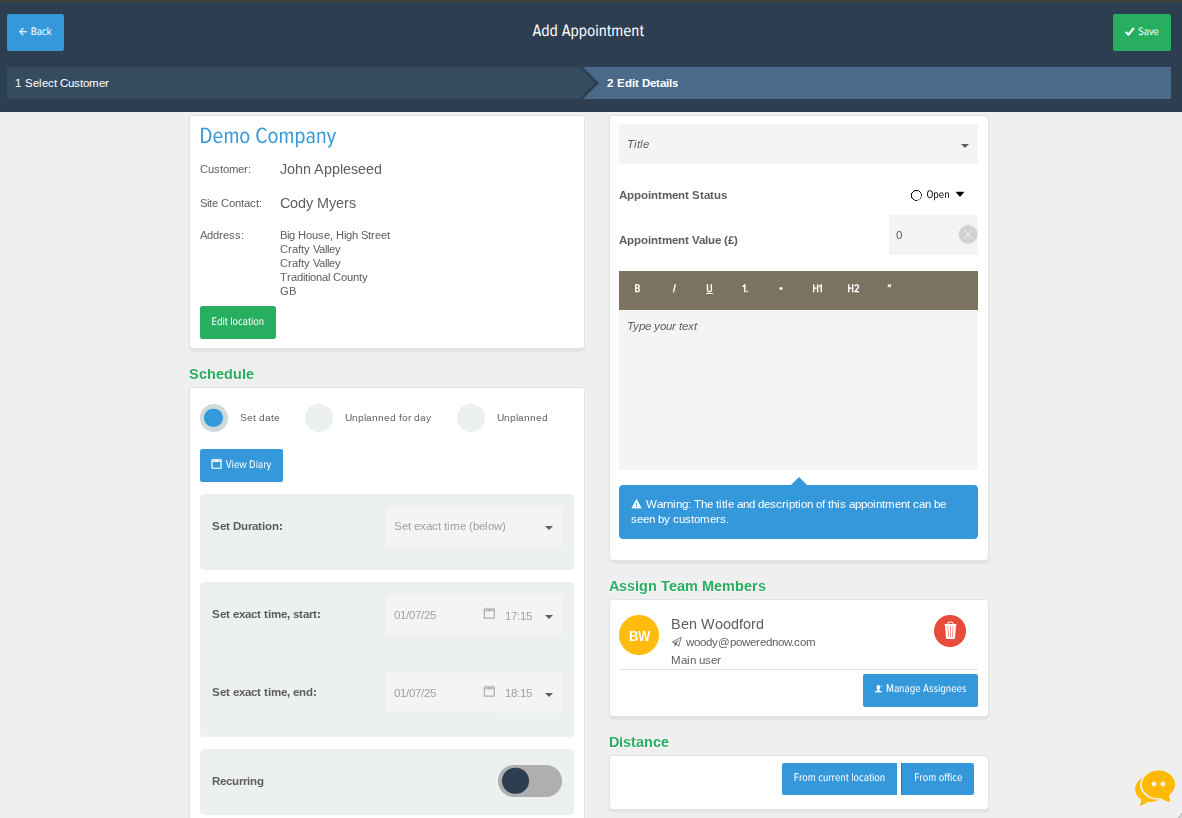Select the Unplanned for day option
1182x818 pixels.
click(x=319, y=418)
